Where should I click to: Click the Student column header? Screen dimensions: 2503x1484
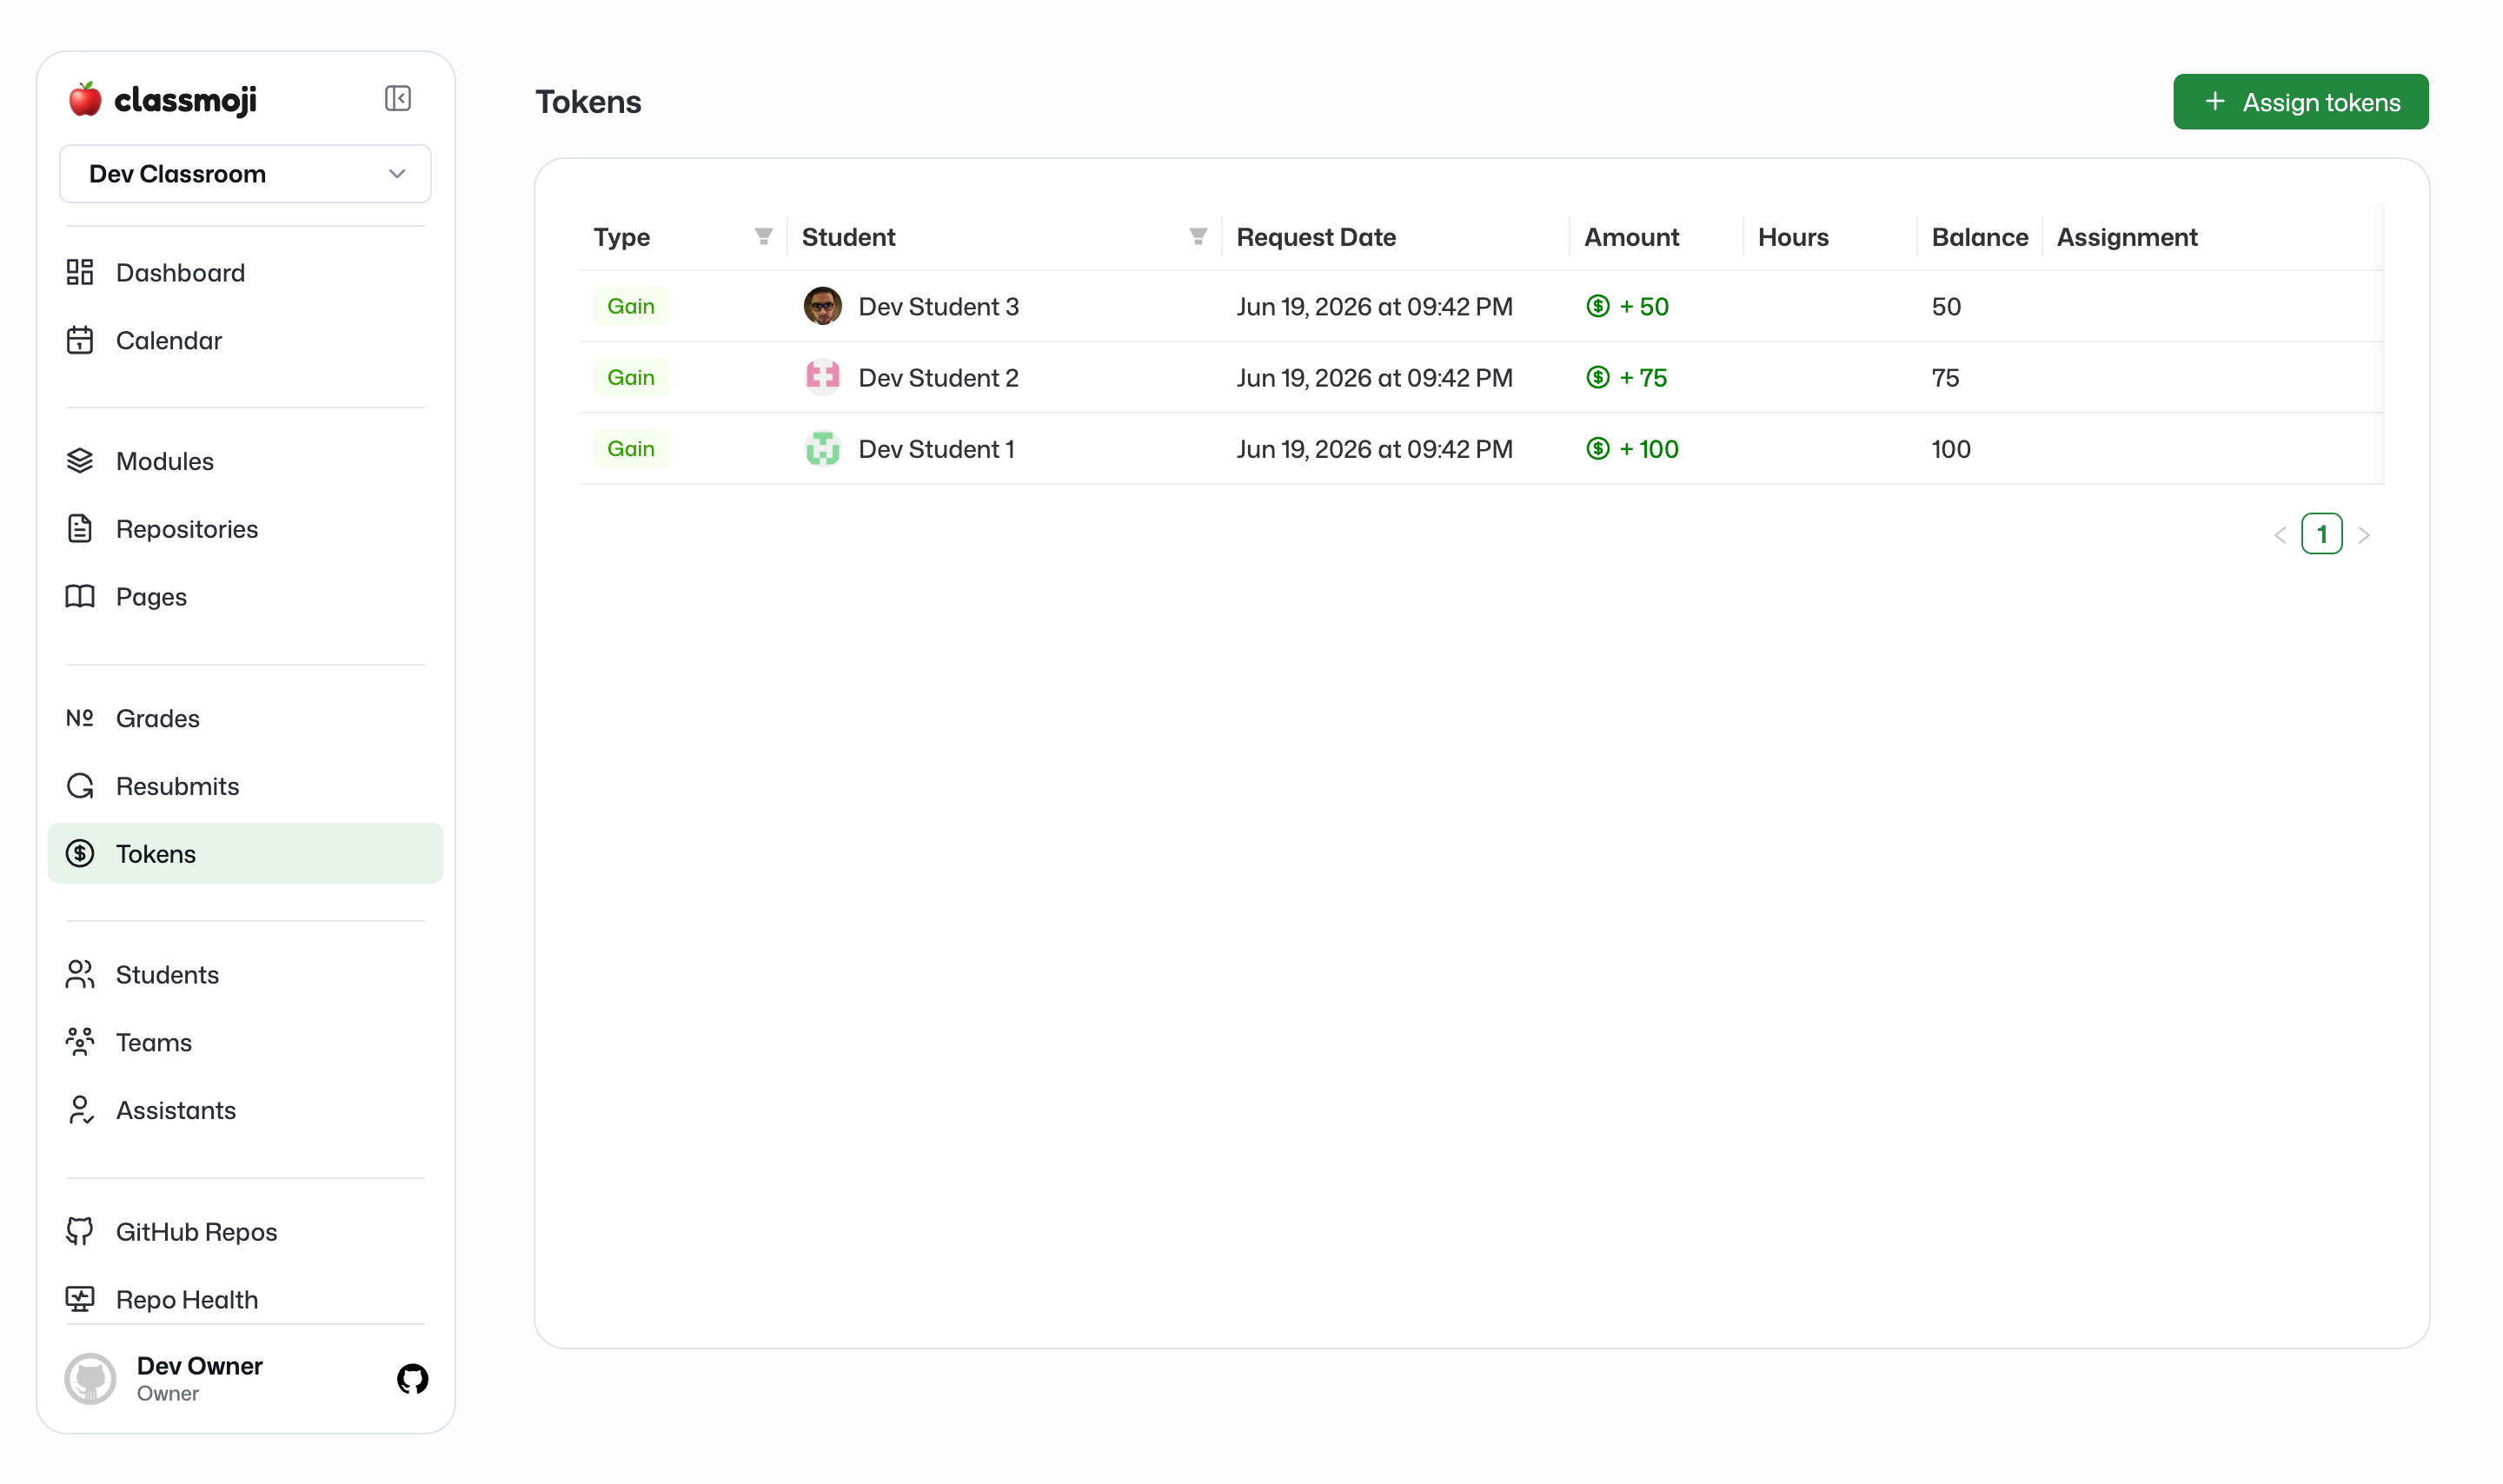click(849, 237)
